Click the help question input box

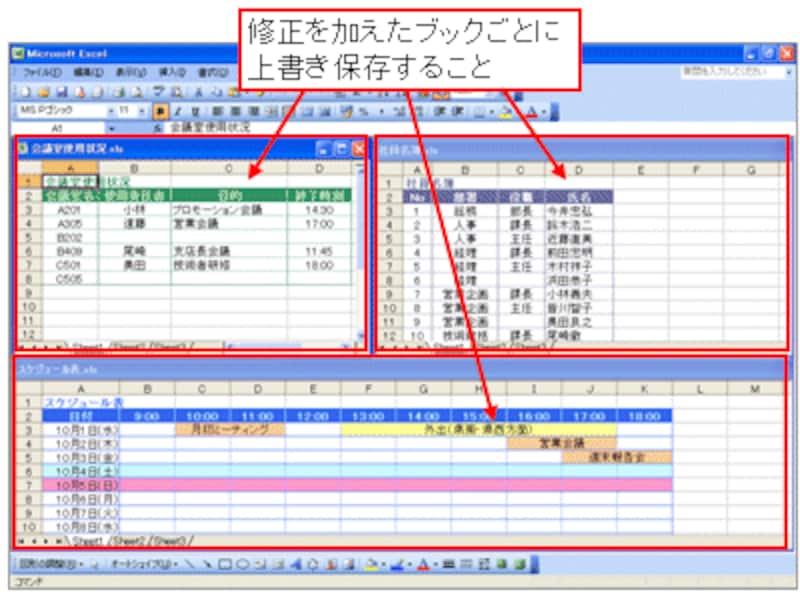(732, 71)
